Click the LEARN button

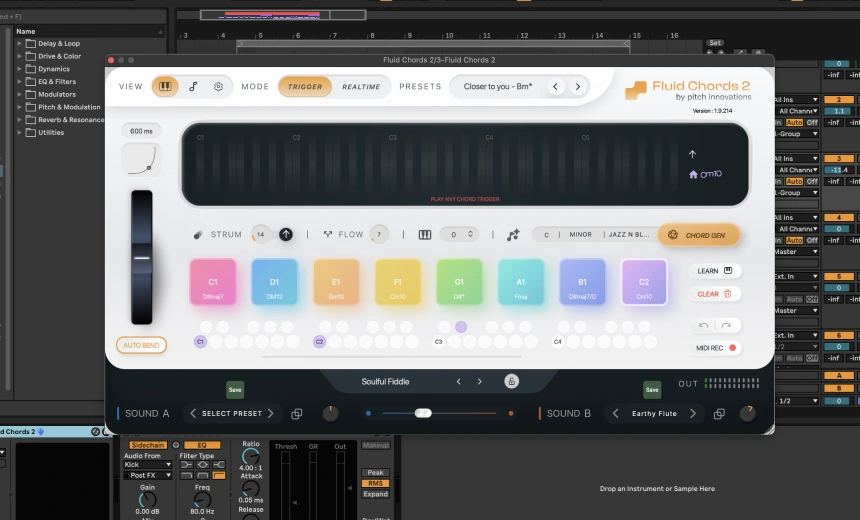click(x=715, y=271)
